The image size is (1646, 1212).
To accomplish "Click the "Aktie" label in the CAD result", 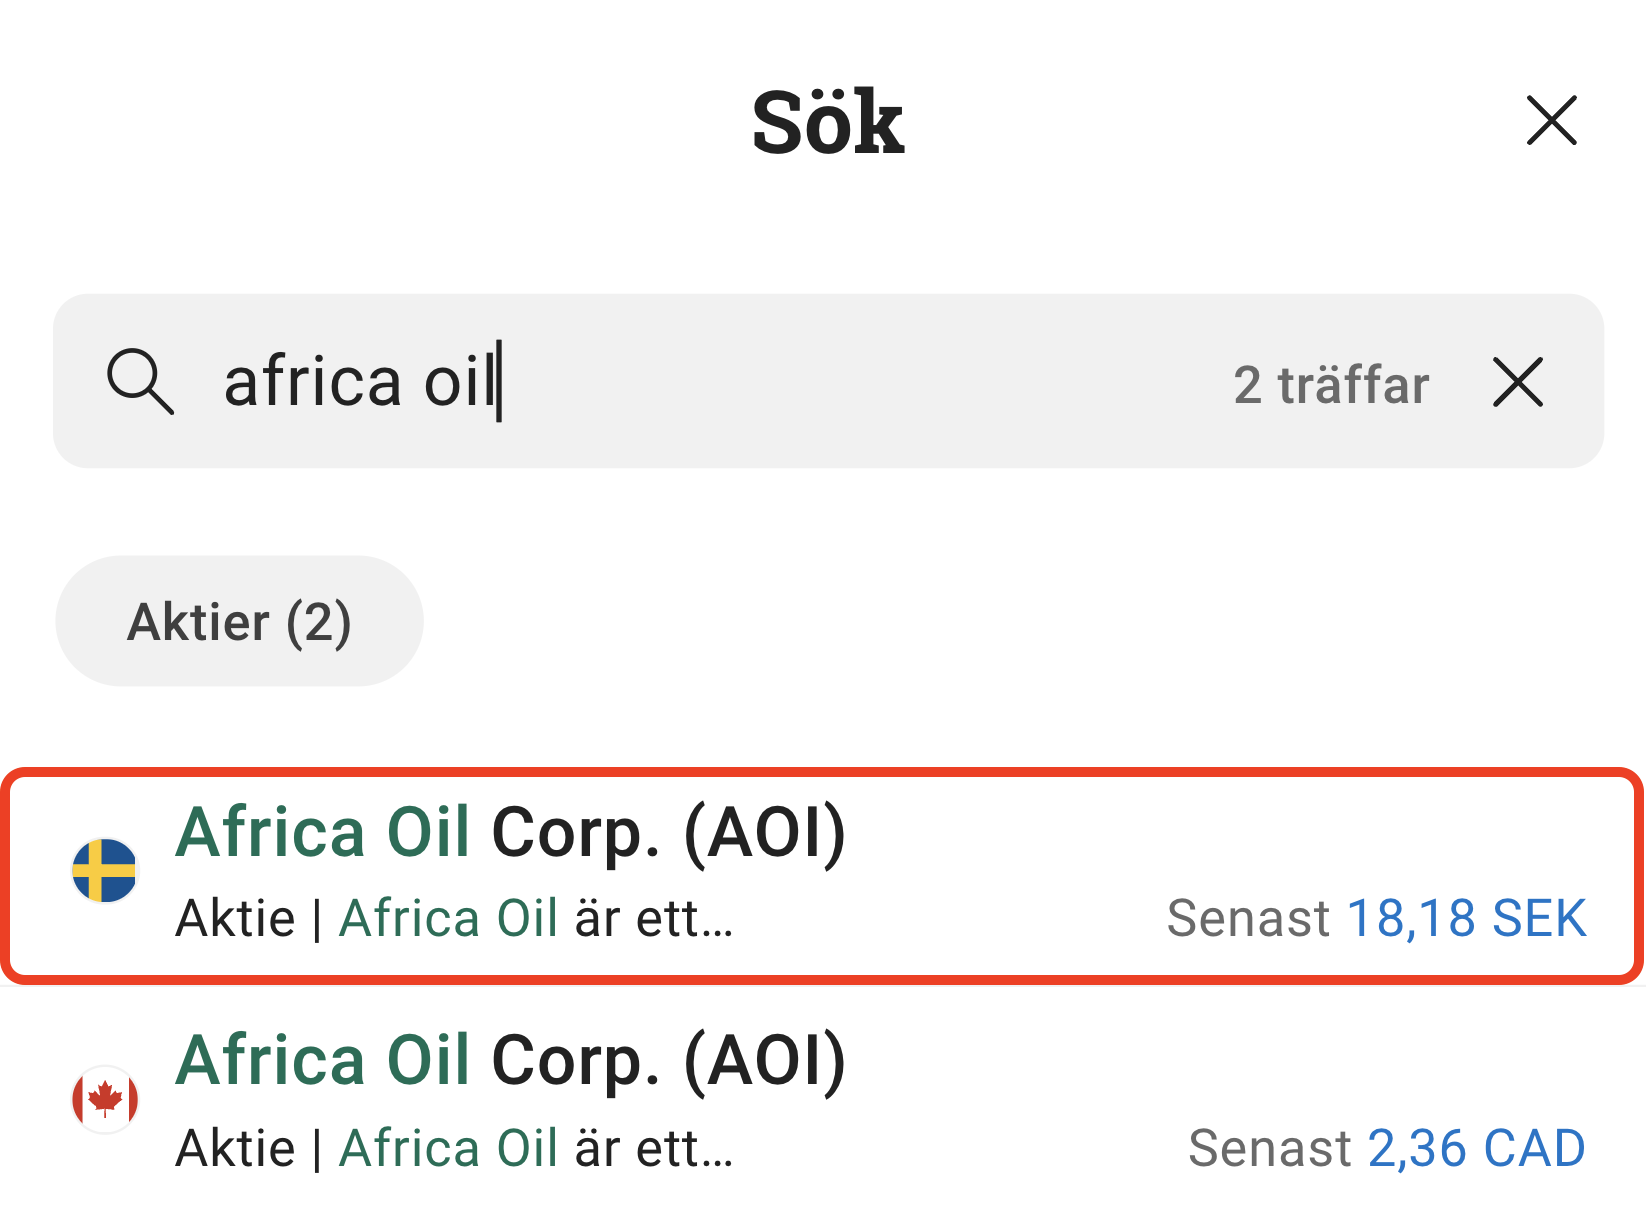I will 235,1148.
